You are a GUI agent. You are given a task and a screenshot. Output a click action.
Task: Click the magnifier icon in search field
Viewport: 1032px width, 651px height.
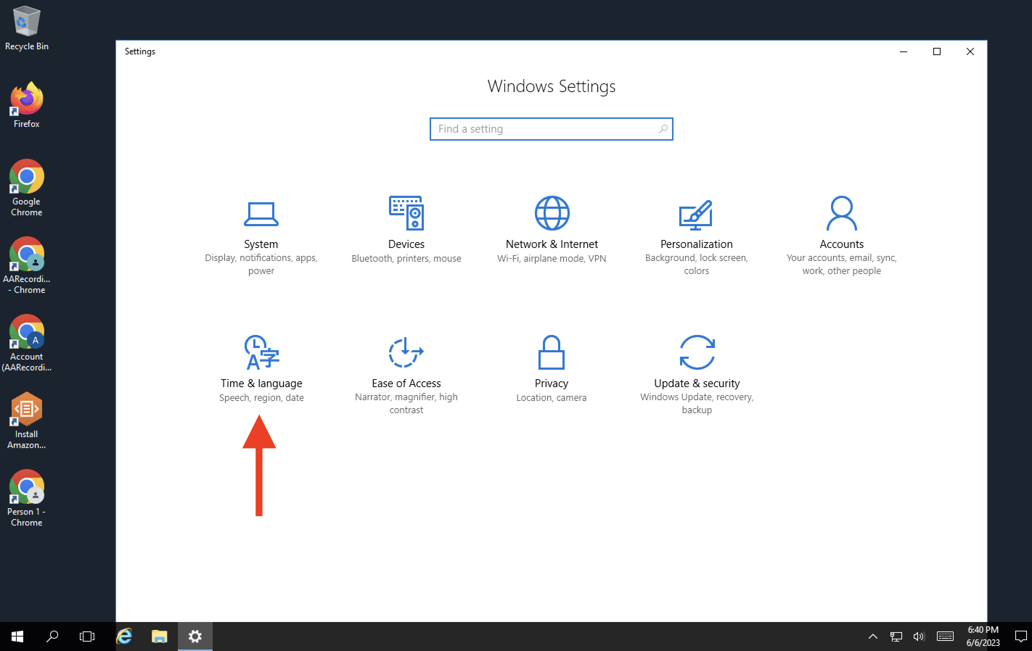coord(662,129)
